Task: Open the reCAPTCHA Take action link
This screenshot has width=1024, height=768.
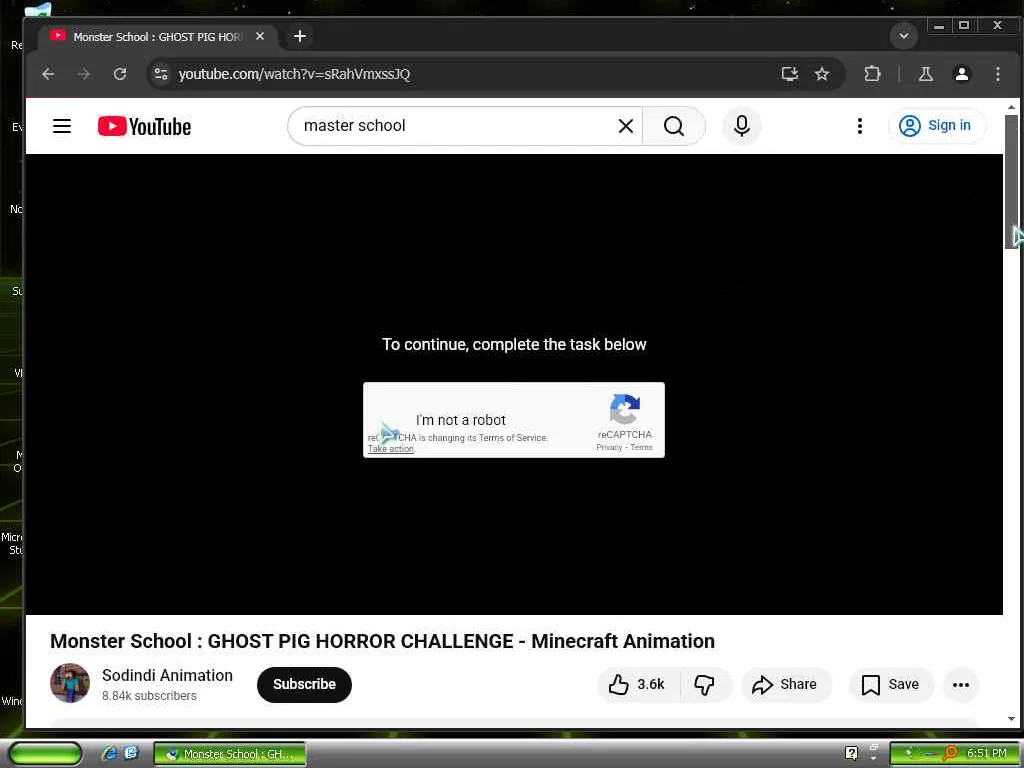Action: click(391, 449)
